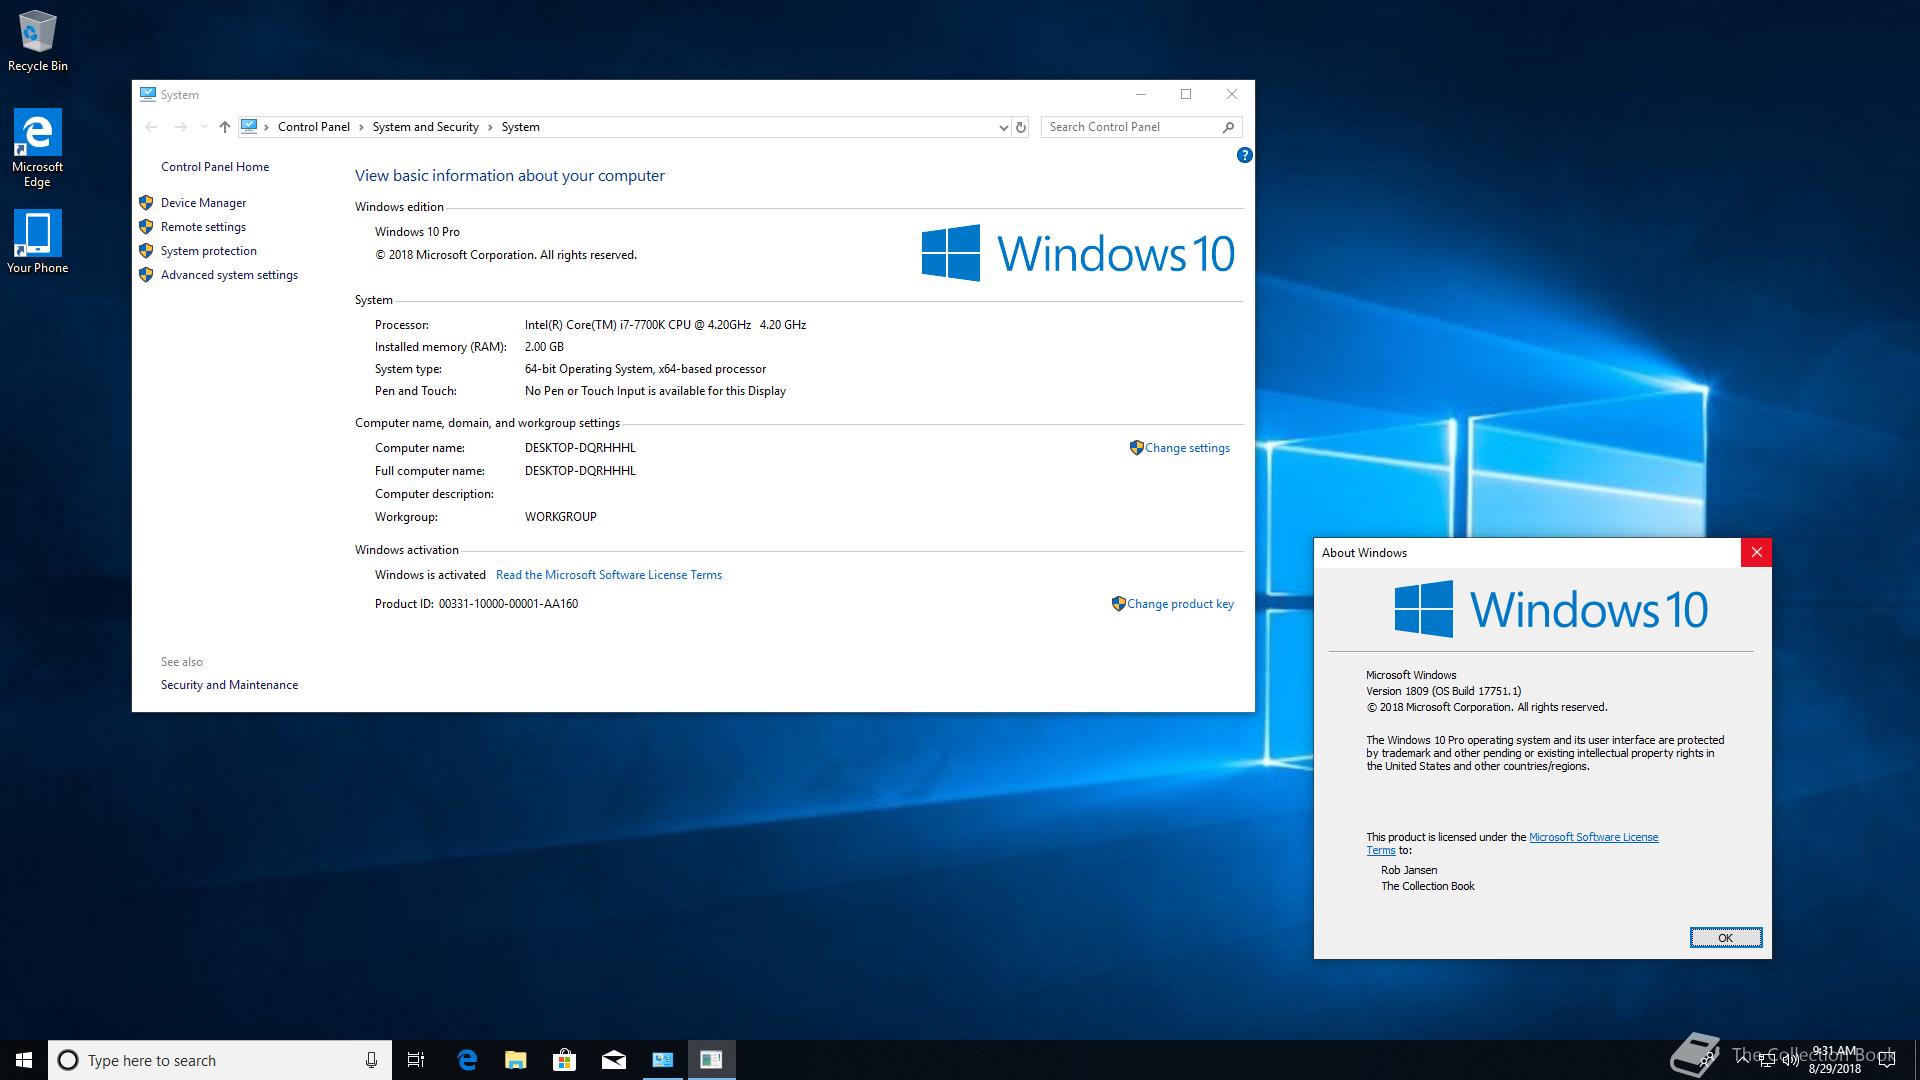
Task: Click Change product key link
Action: point(1180,604)
